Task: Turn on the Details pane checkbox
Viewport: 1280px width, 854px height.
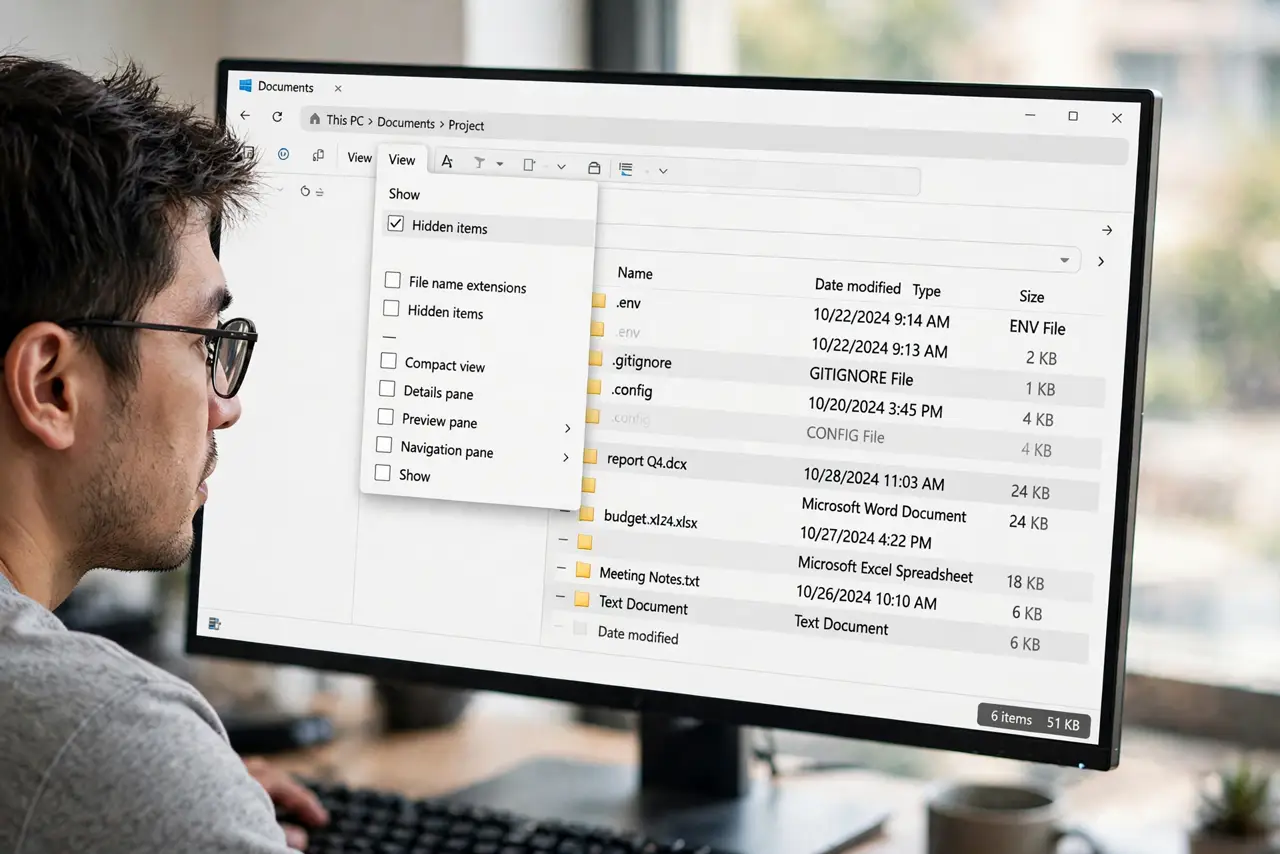Action: pos(387,389)
